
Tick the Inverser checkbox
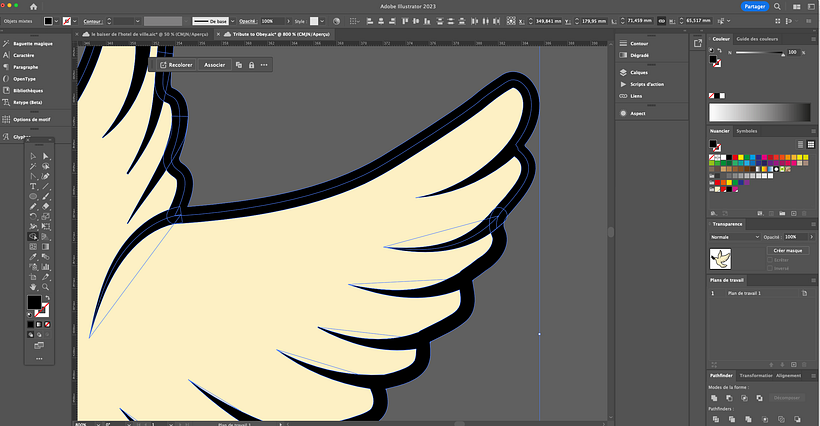(769, 268)
